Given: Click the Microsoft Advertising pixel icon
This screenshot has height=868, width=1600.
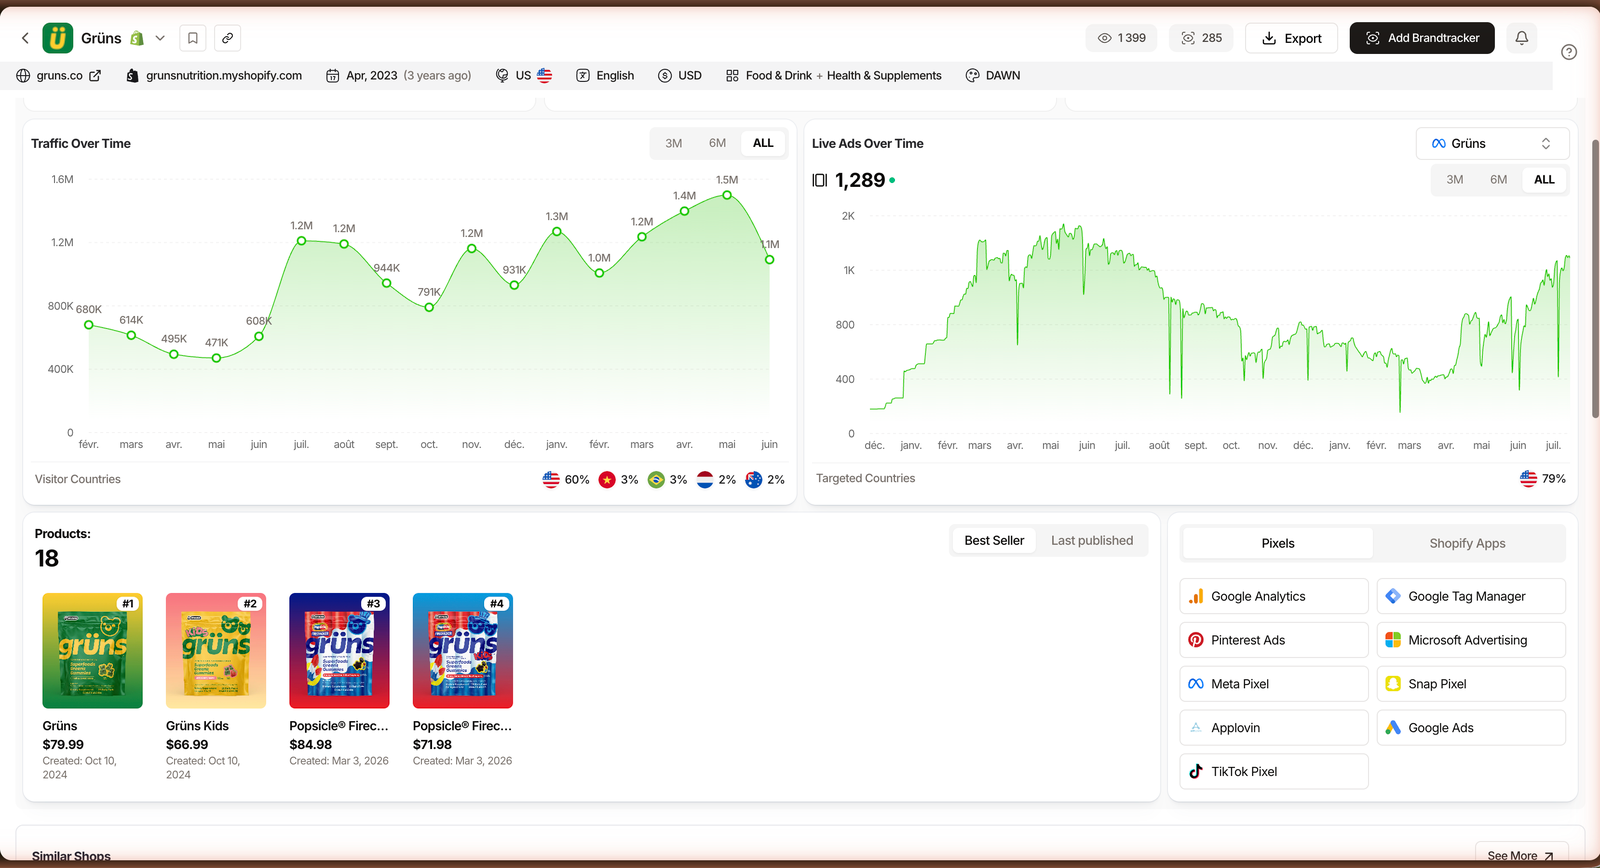Looking at the screenshot, I should pyautogui.click(x=1393, y=640).
